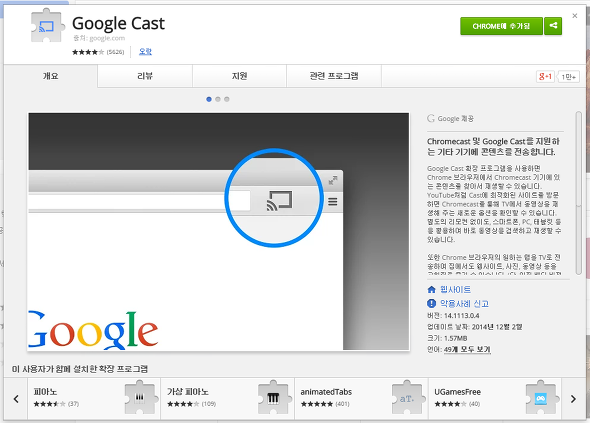Screen dimensions: 590x423
Task: Click the update date 2014년 12월 2일
Action: tap(497, 327)
